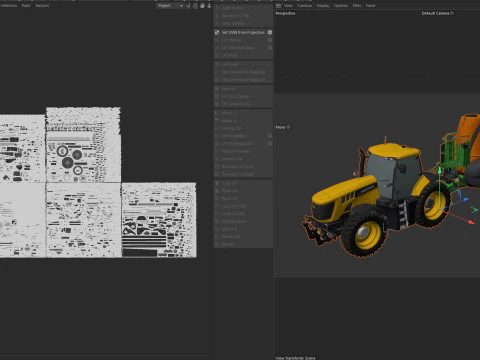480x360 pixels.
Task: Click the second icon right of Project dropdown
Action: coord(195,6)
